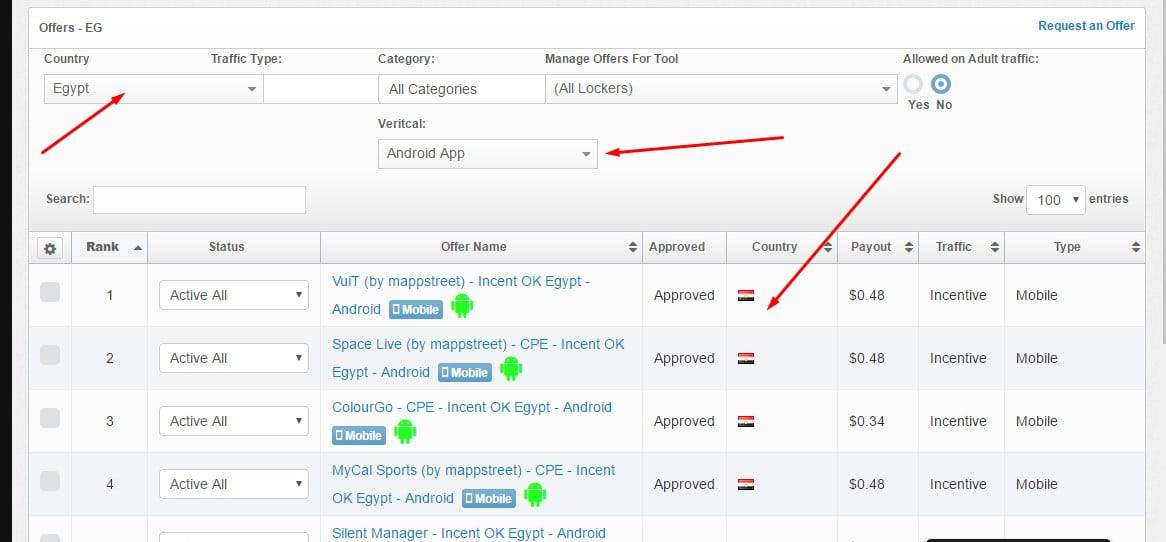The height and width of the screenshot is (542, 1166).
Task: Click the Android icon beside Space Live offer
Action: [x=511, y=370]
